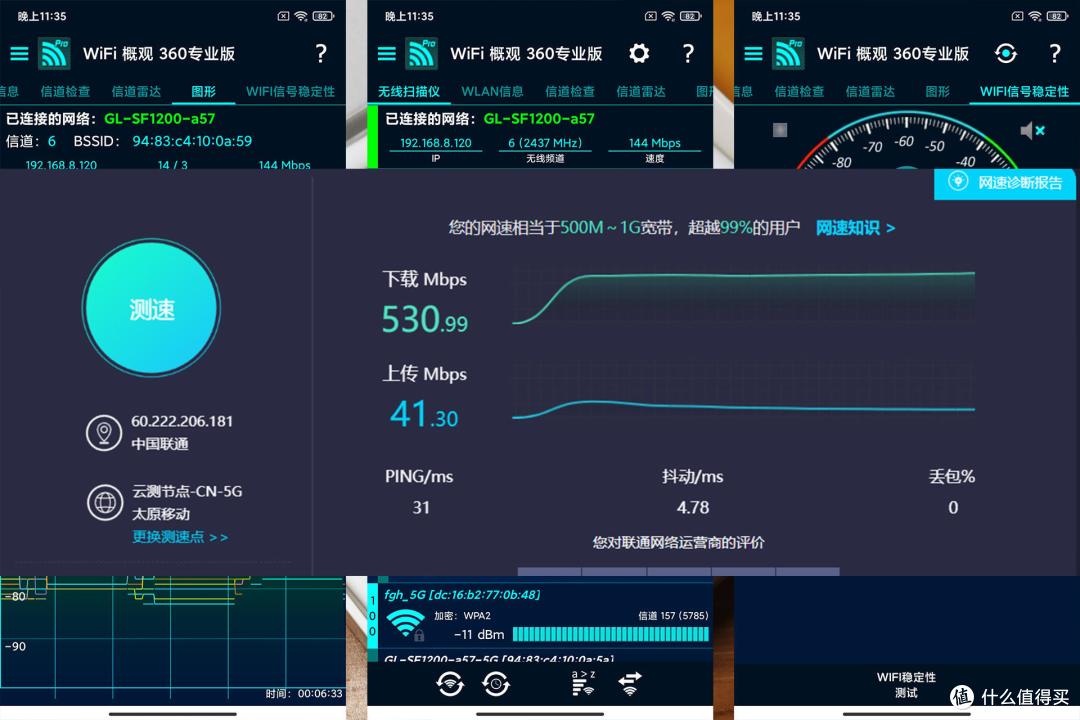The width and height of the screenshot is (1080, 720).
Task: Click the globe icon beside 云测节点-CN-5G
Action: (105, 503)
